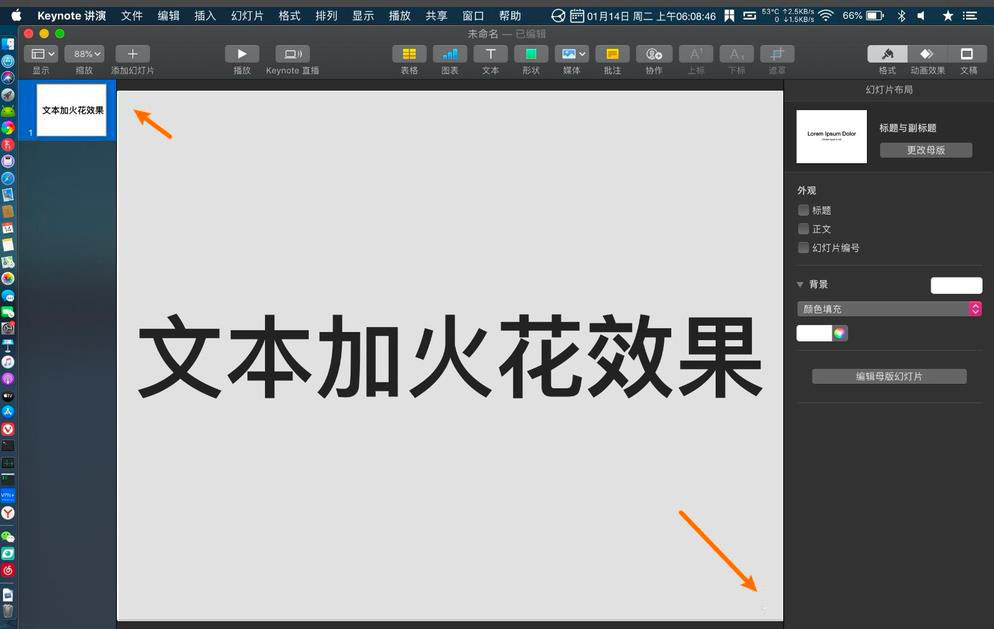
Task: Add a comment with the 批注 icon
Action: pos(612,54)
